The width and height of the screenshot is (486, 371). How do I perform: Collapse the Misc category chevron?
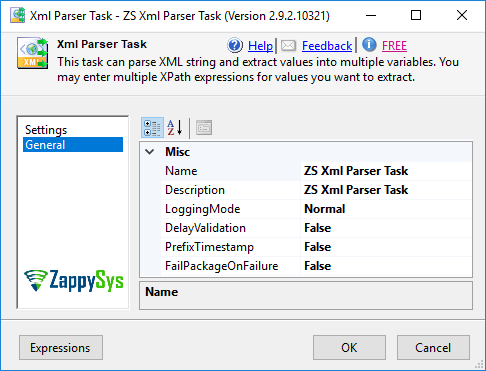(150, 152)
